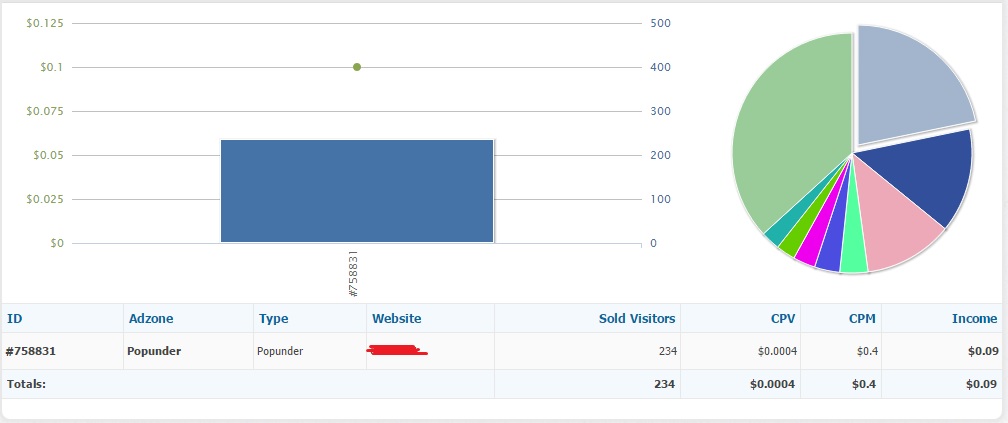
Task: Click the green data point on the chart
Action: click(x=357, y=67)
